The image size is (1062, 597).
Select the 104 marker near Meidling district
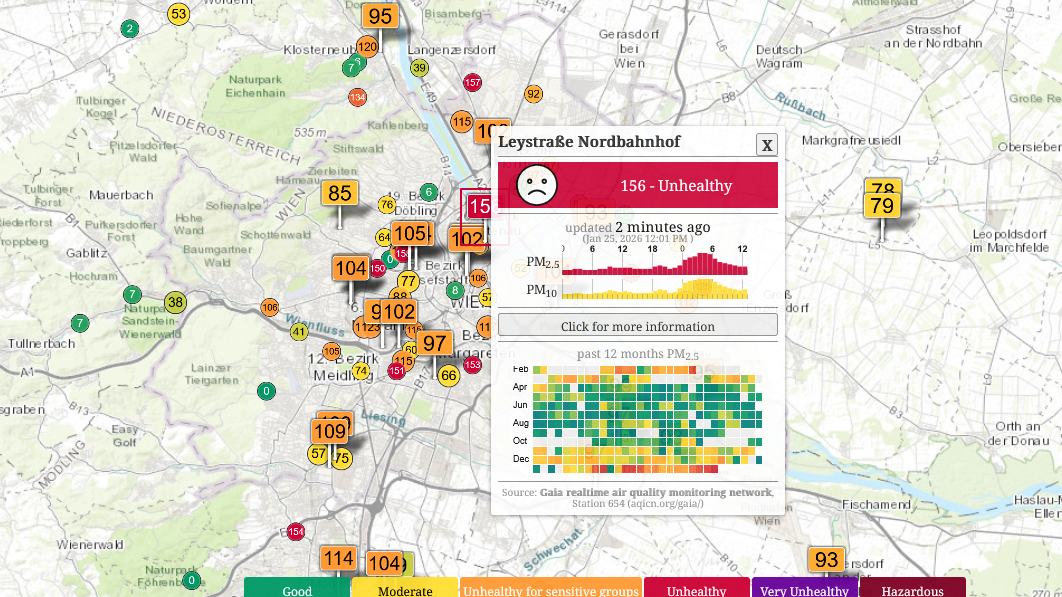tap(350, 267)
